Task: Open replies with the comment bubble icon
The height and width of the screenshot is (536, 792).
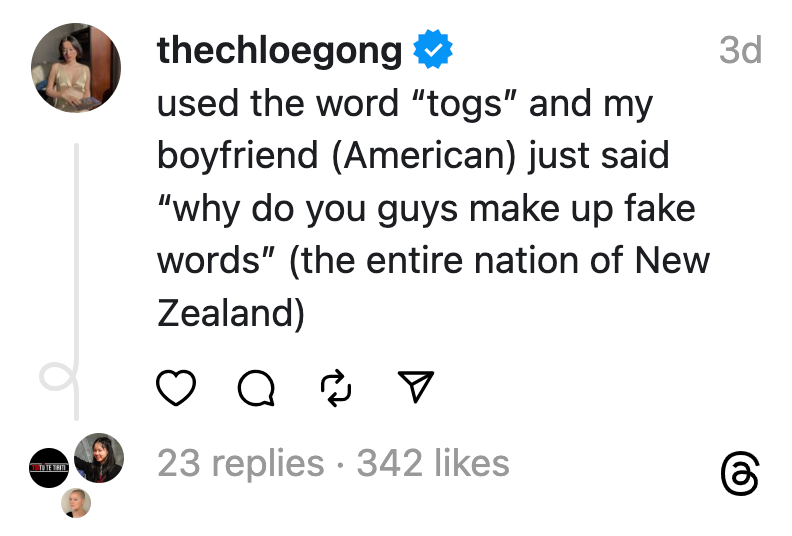Action: [x=256, y=388]
